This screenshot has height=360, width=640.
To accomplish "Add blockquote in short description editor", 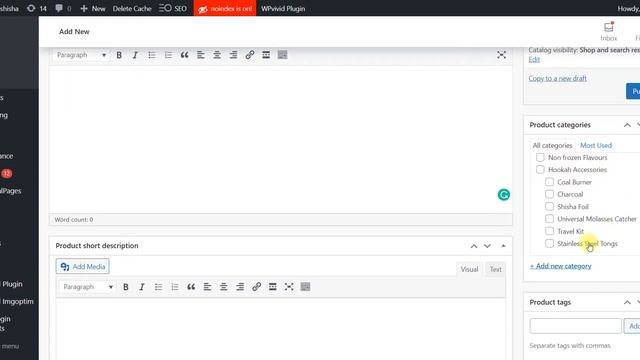I will pos(191,287).
